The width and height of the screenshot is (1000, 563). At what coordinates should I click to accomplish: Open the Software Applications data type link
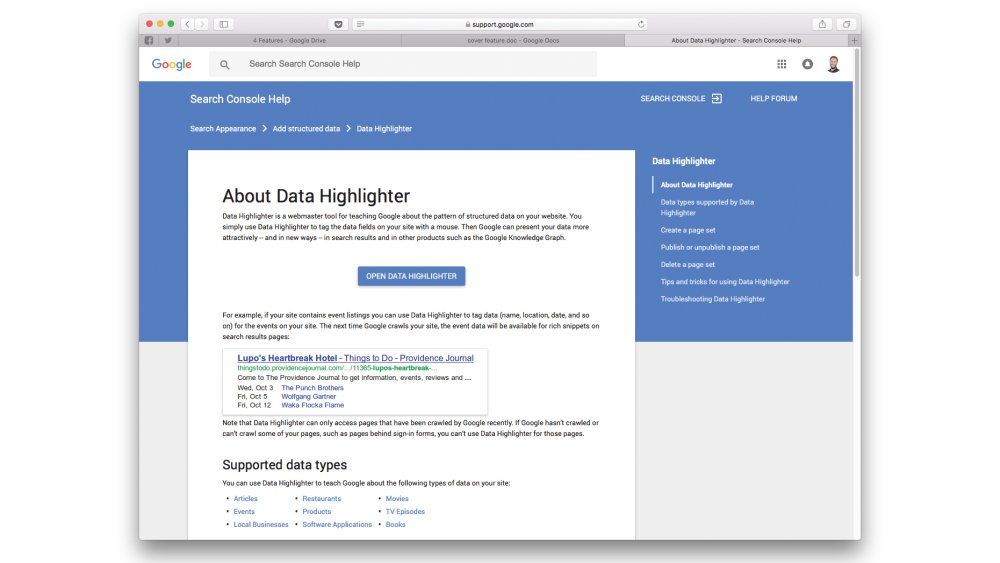337,525
